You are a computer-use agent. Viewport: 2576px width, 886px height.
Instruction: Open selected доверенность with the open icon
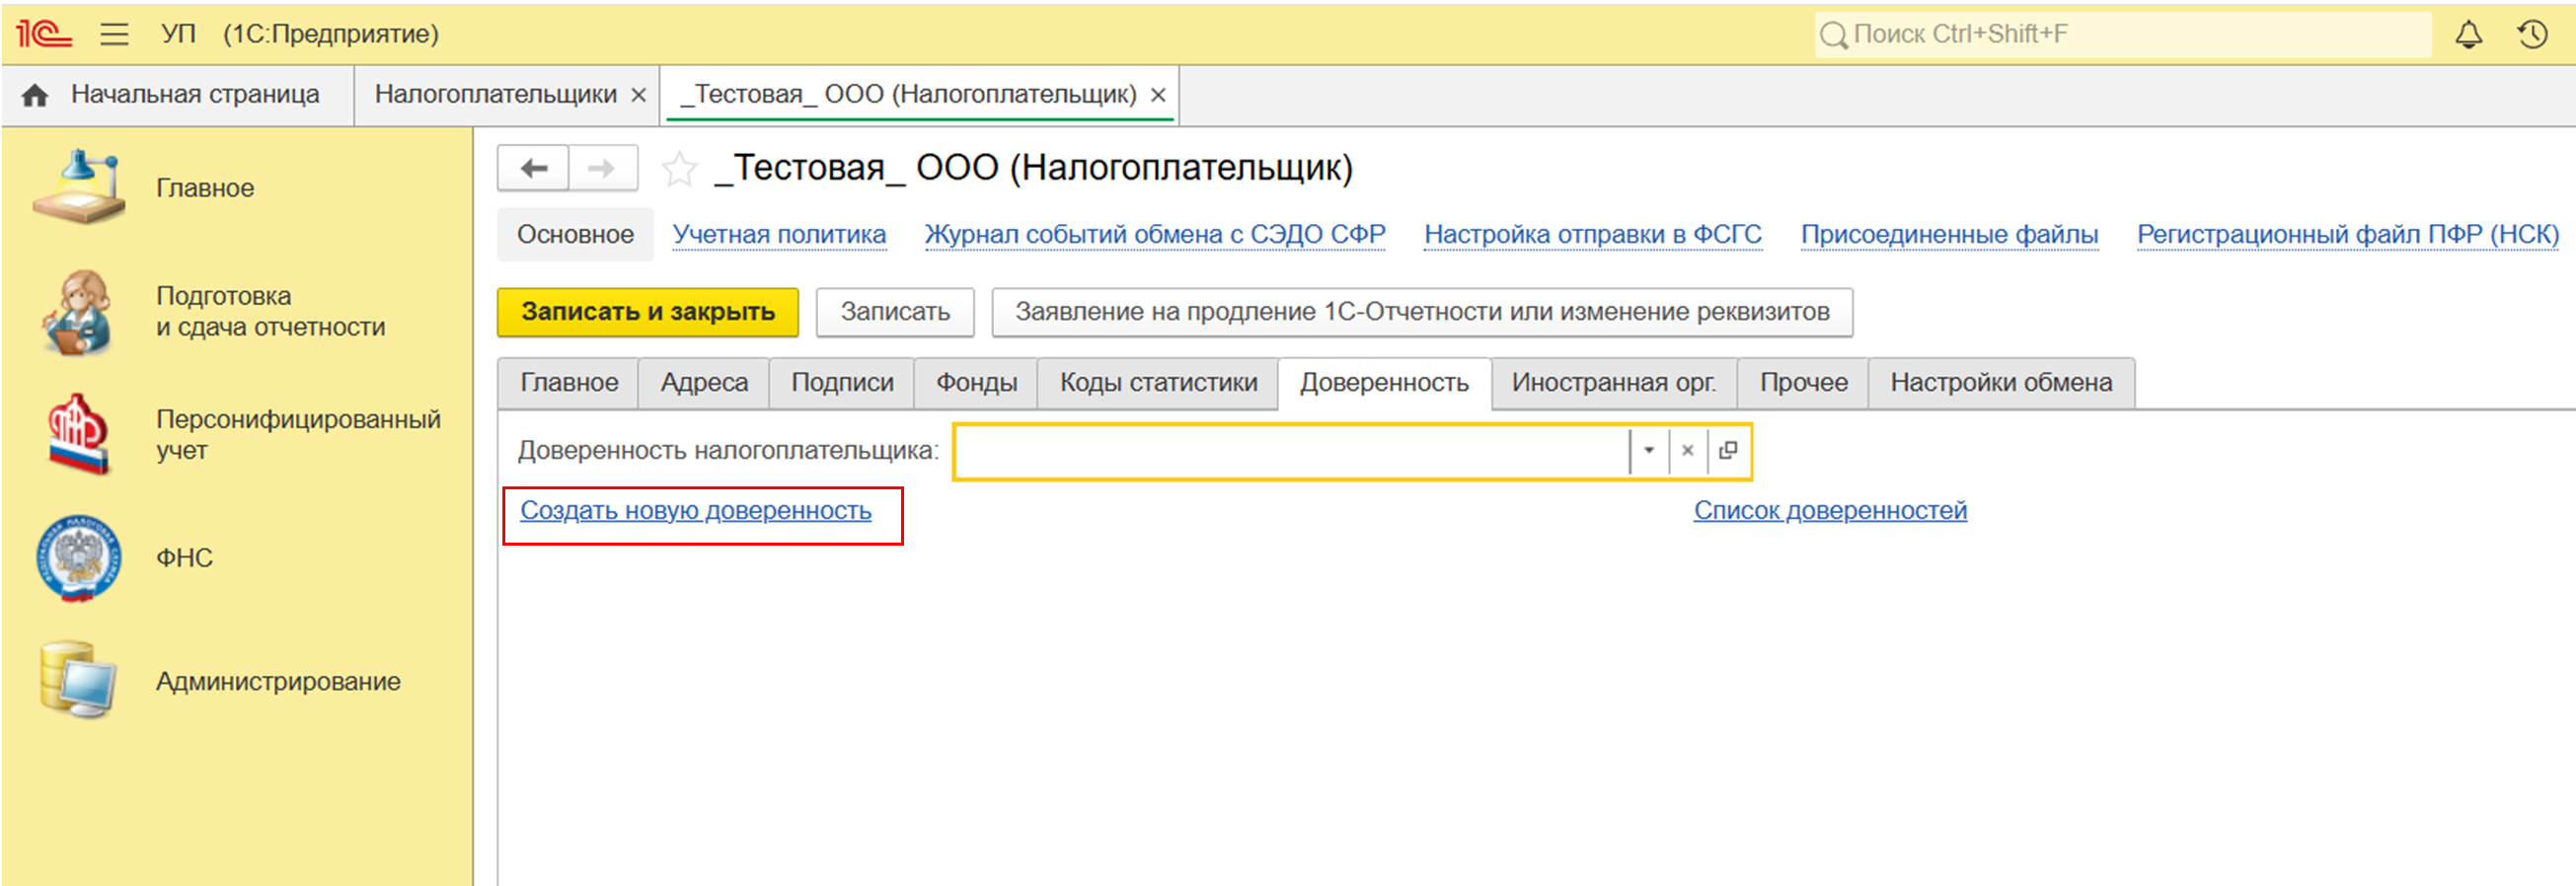tap(1728, 451)
